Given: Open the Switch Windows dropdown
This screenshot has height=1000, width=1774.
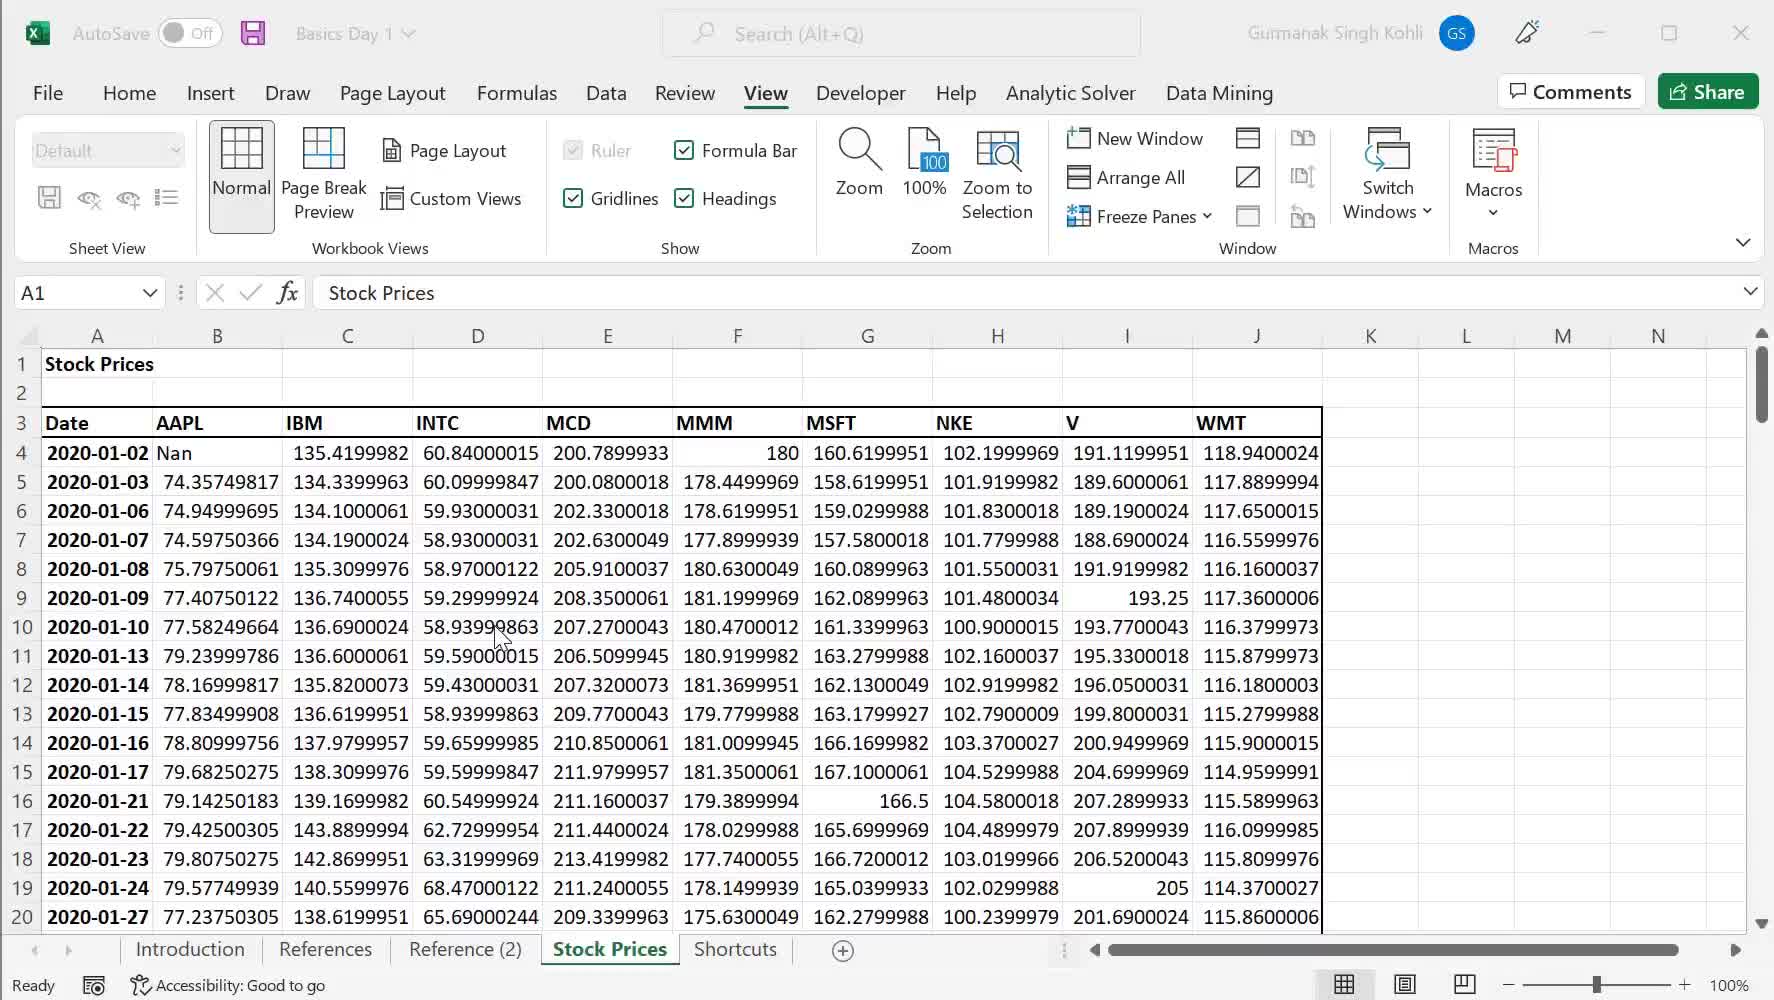Looking at the screenshot, I should pos(1387,176).
